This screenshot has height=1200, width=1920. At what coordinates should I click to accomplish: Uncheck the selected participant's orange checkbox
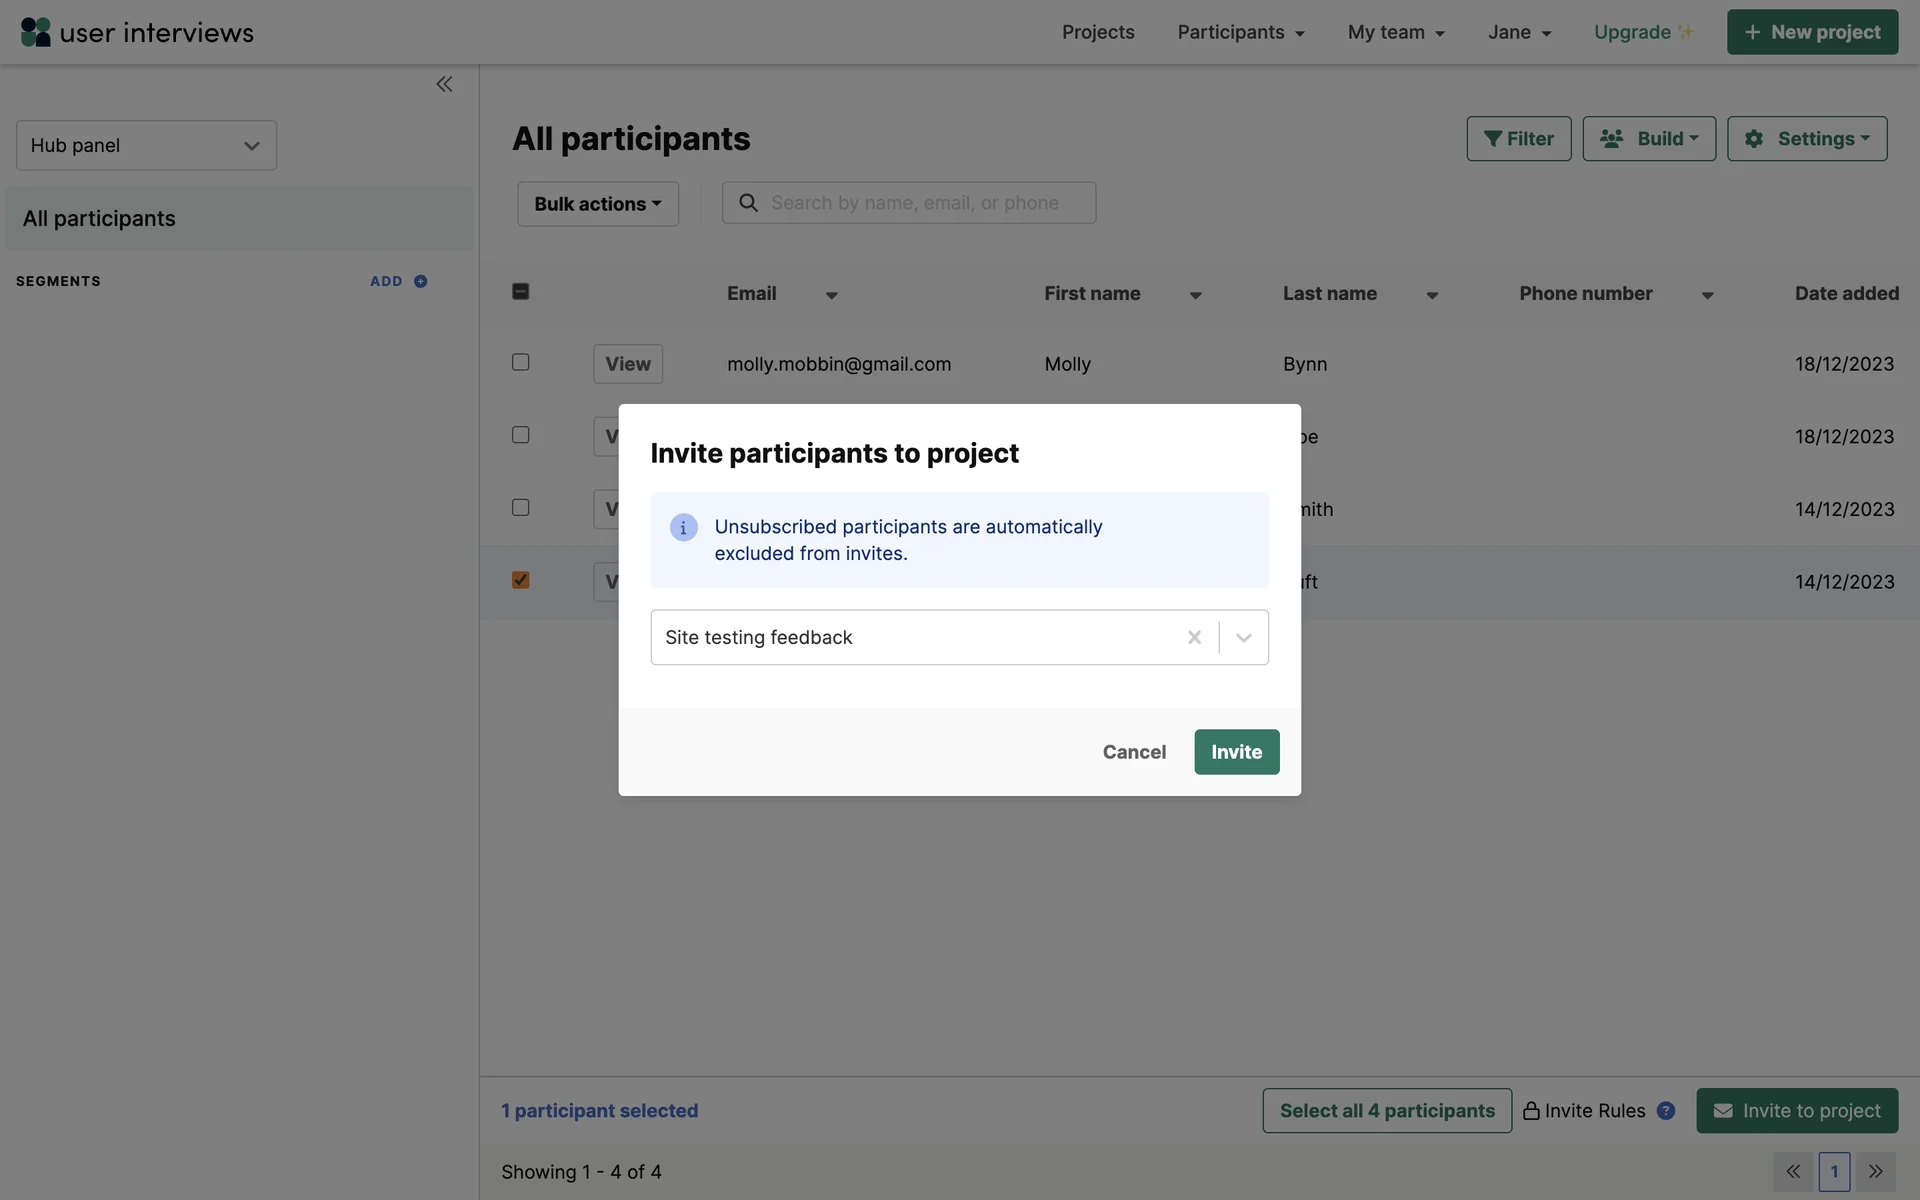[521, 580]
